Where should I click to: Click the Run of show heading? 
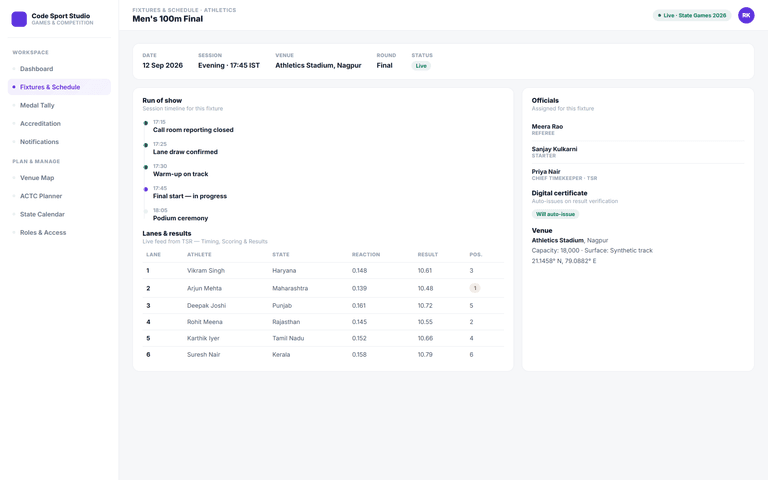click(162, 100)
